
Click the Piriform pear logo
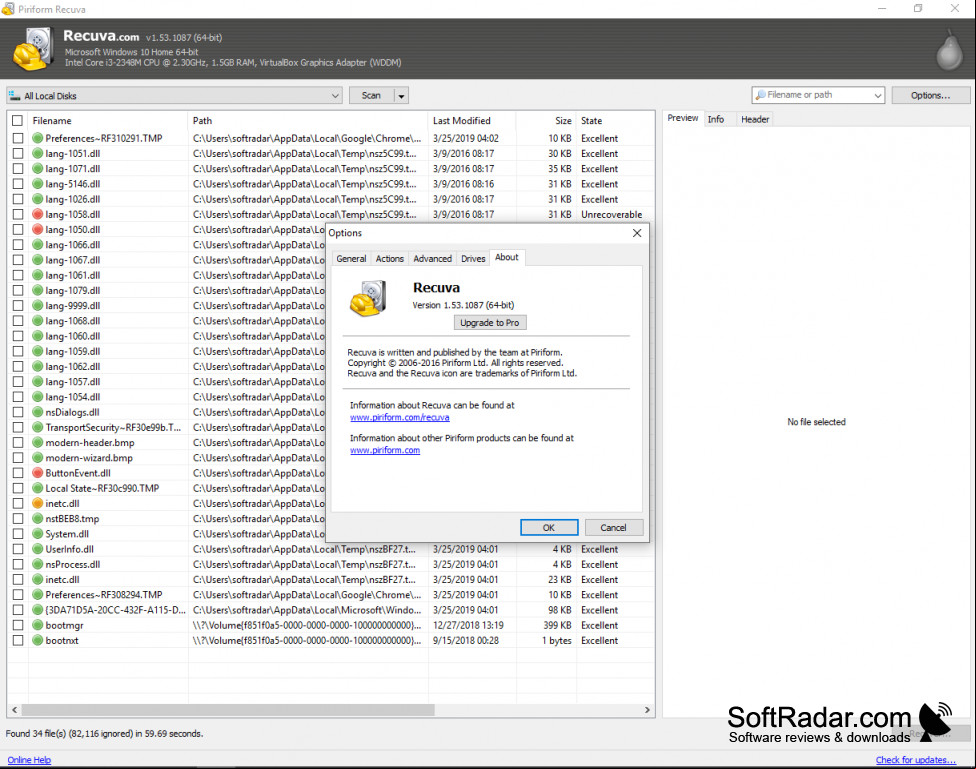[x=949, y=50]
